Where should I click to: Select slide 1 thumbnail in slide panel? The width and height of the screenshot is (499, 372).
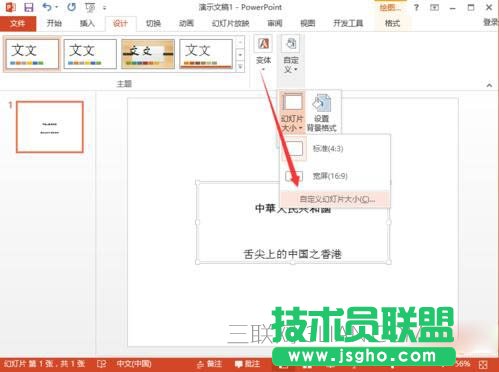(x=50, y=127)
